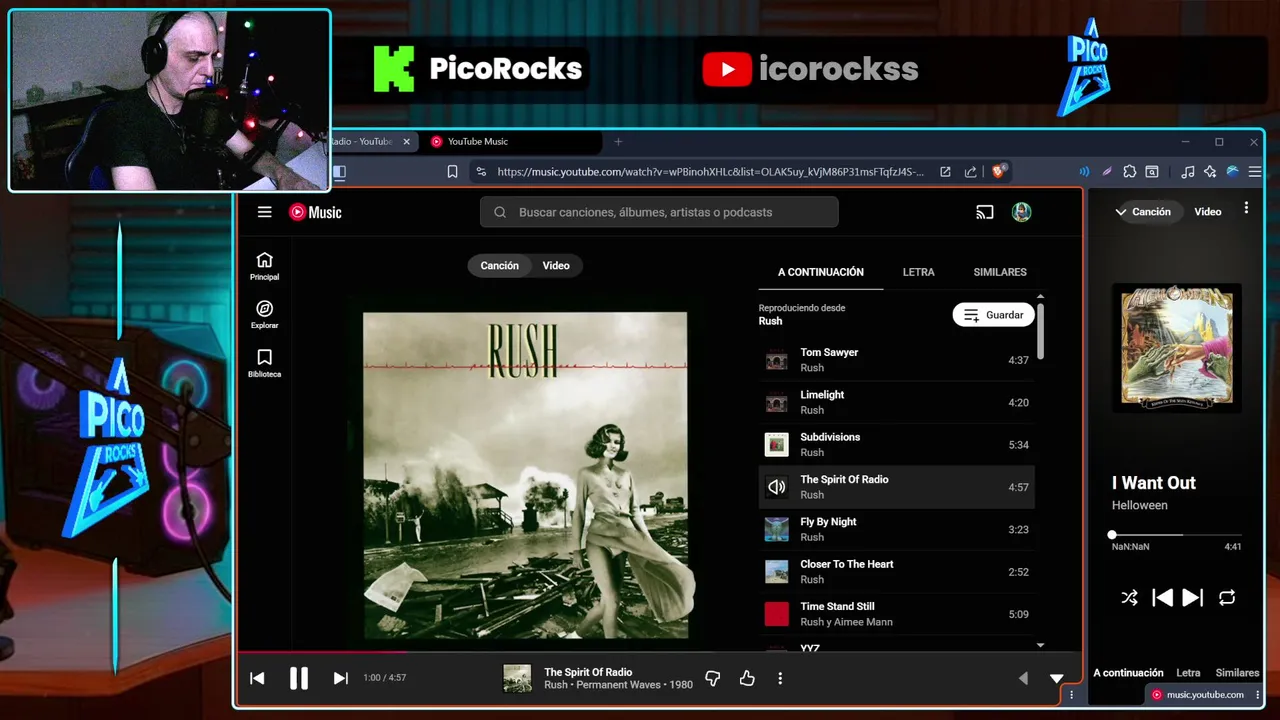Click the Guardar playlist button

coord(993,315)
